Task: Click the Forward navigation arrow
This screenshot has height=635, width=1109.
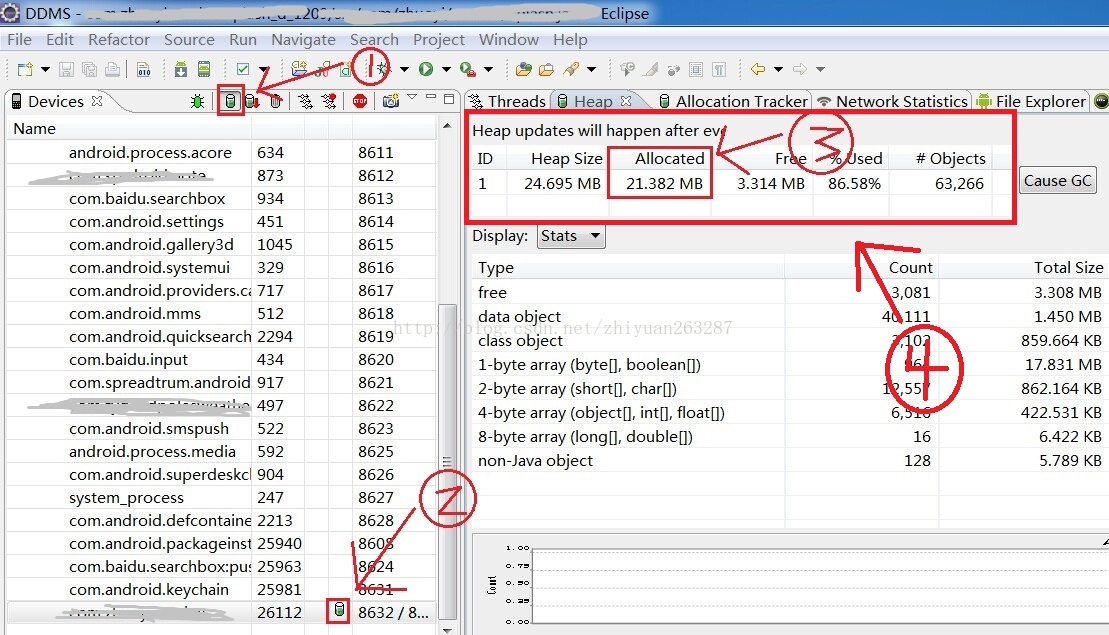Action: pos(800,69)
